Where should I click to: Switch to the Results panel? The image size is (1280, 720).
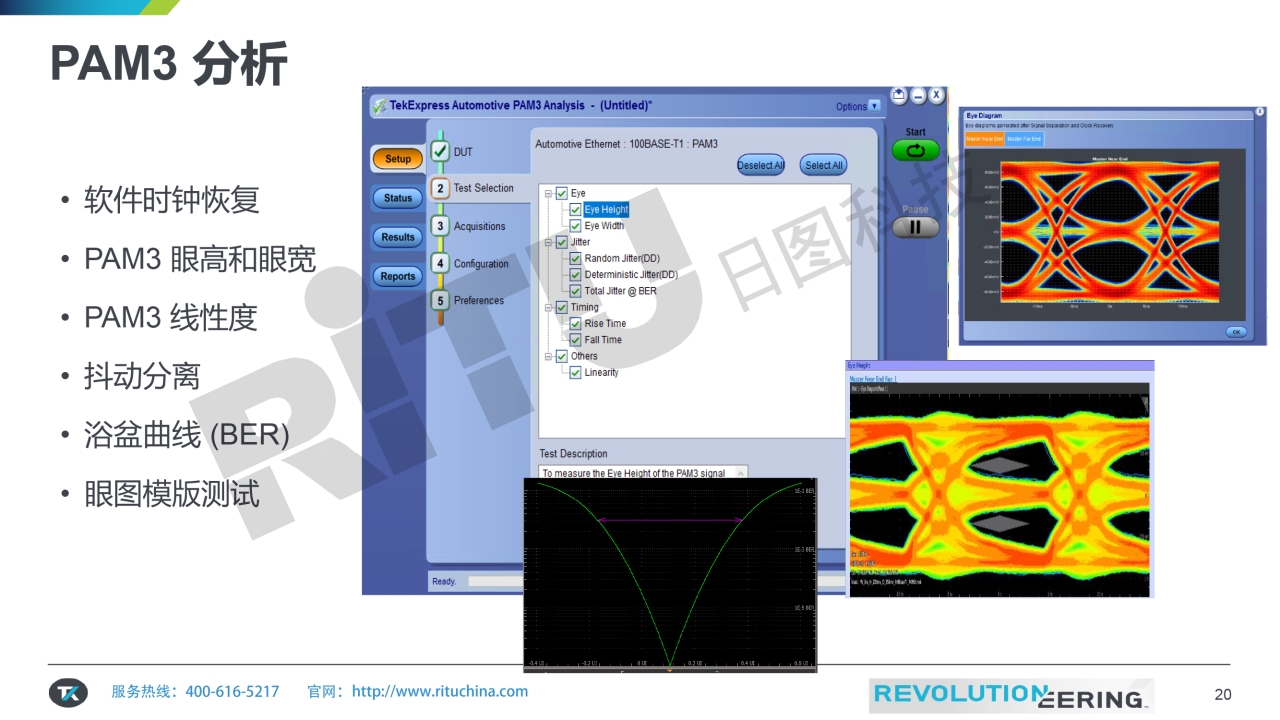tap(398, 237)
